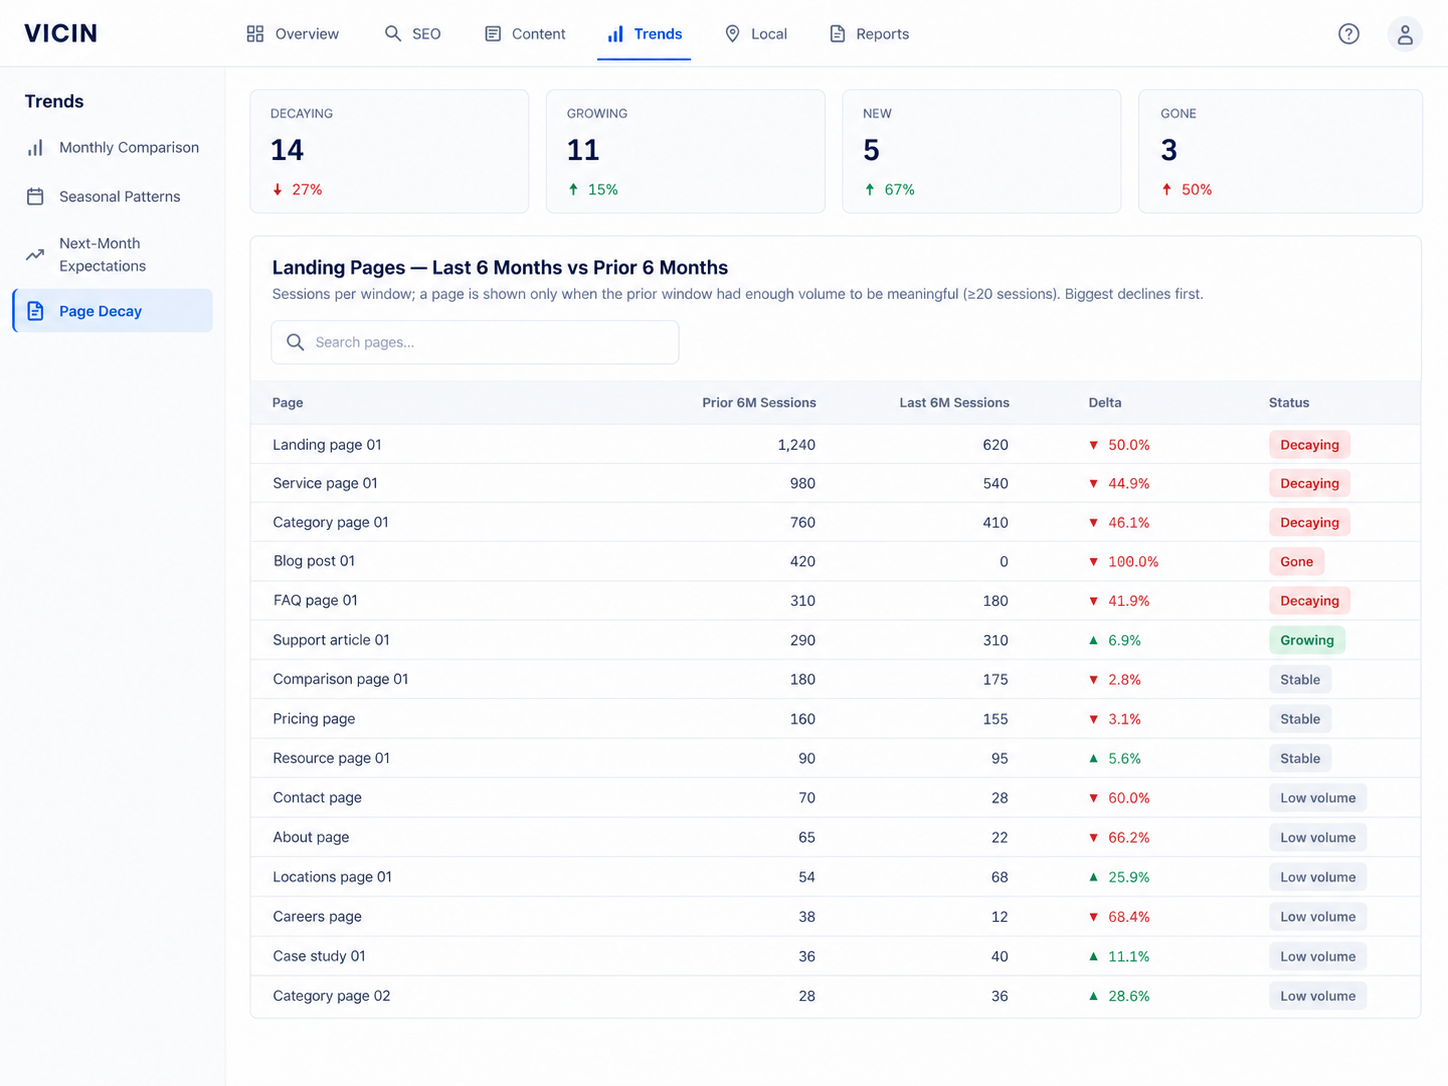The image size is (1448, 1086).
Task: Click the up arrow in Growing card
Action: [x=573, y=189]
